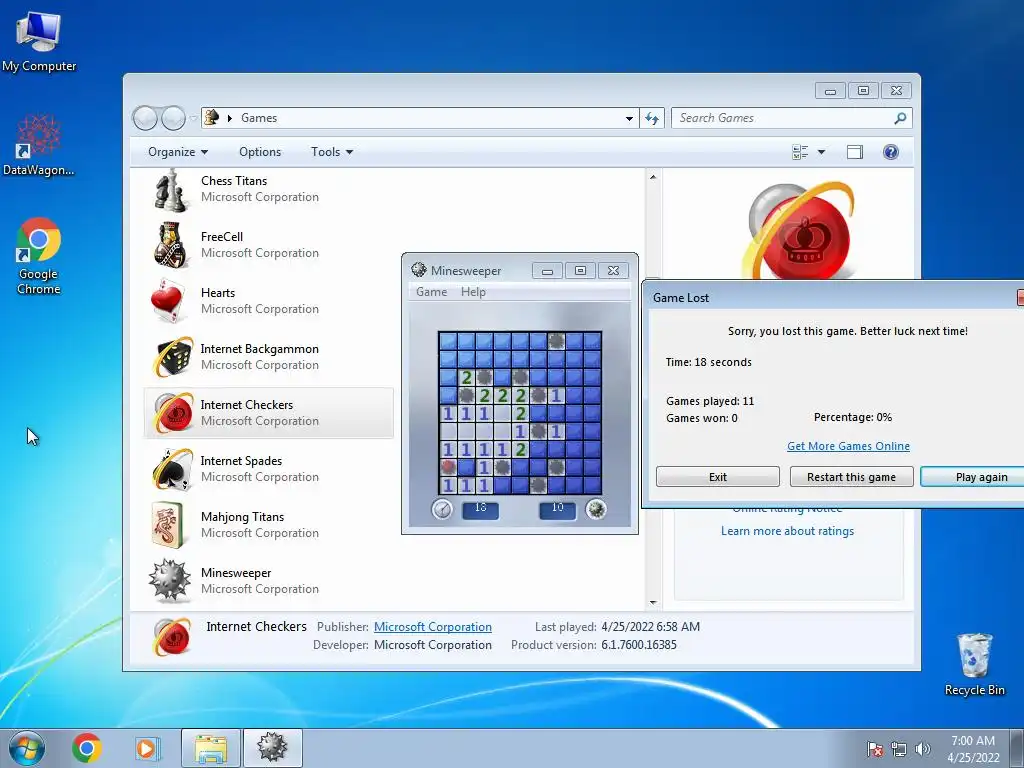Select the DataWagon desktop shortcut
The width and height of the screenshot is (1024, 768).
click(x=39, y=145)
